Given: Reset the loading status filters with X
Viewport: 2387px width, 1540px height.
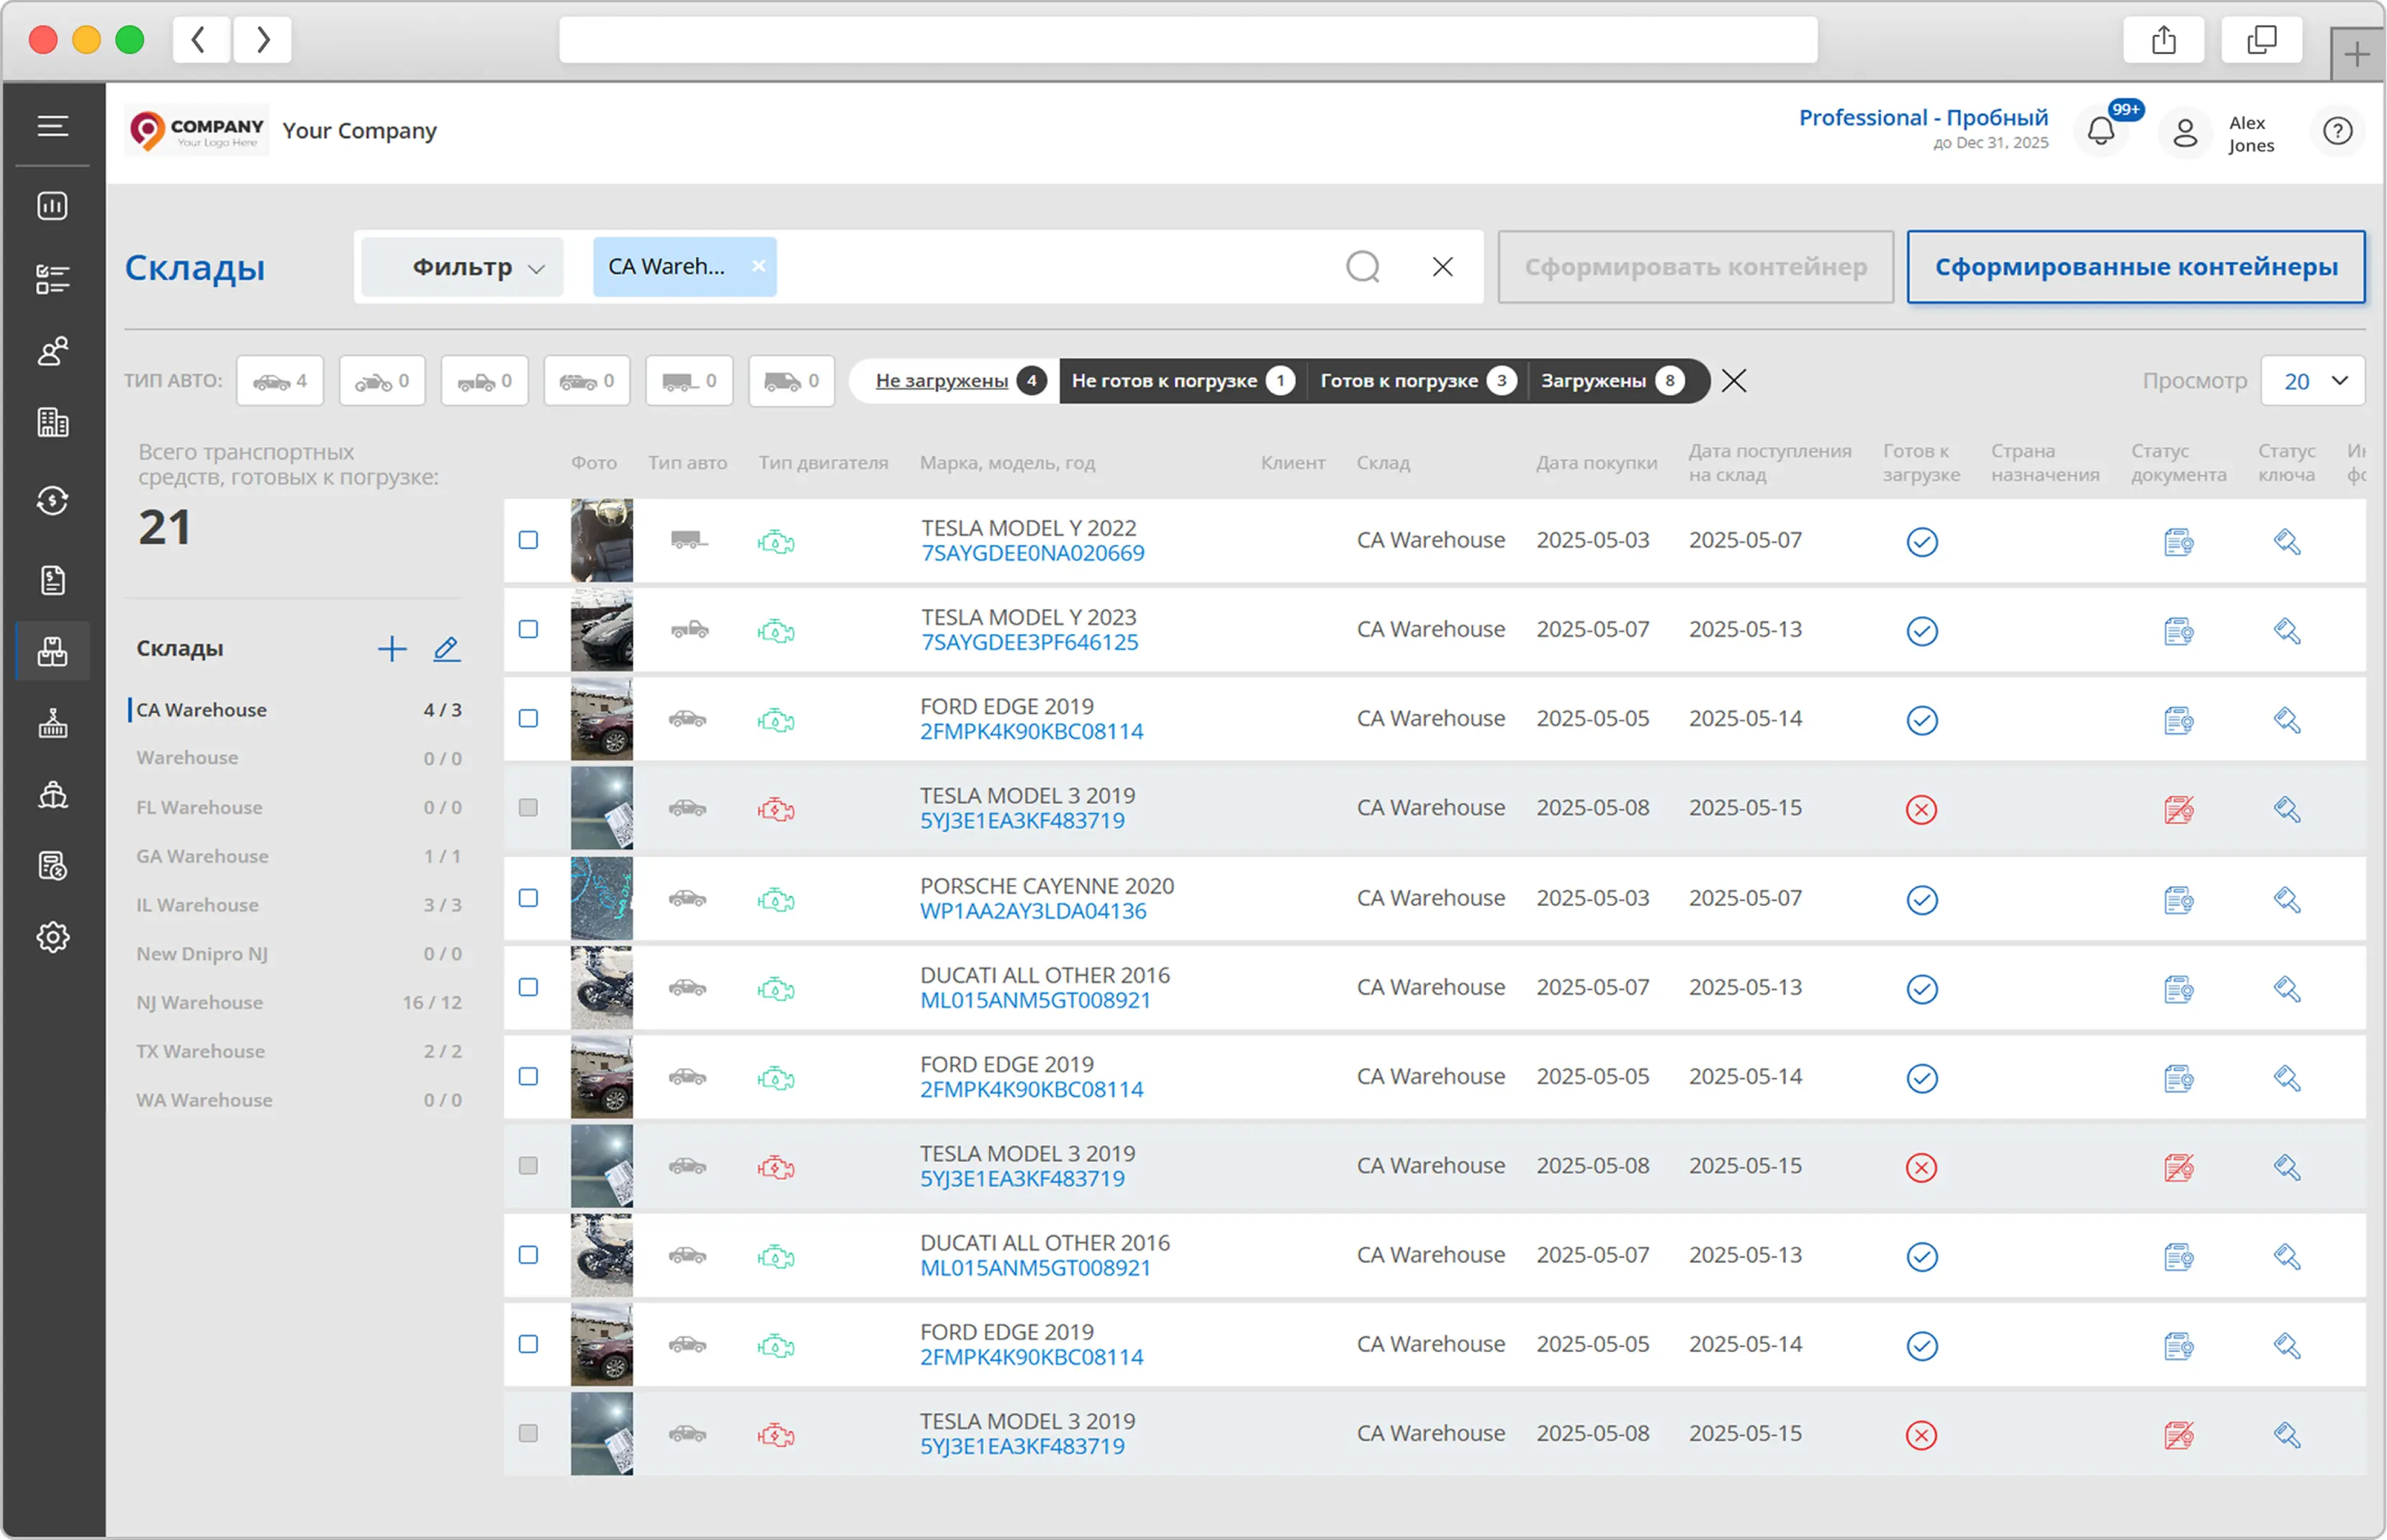Looking at the screenshot, I should coord(1735,381).
